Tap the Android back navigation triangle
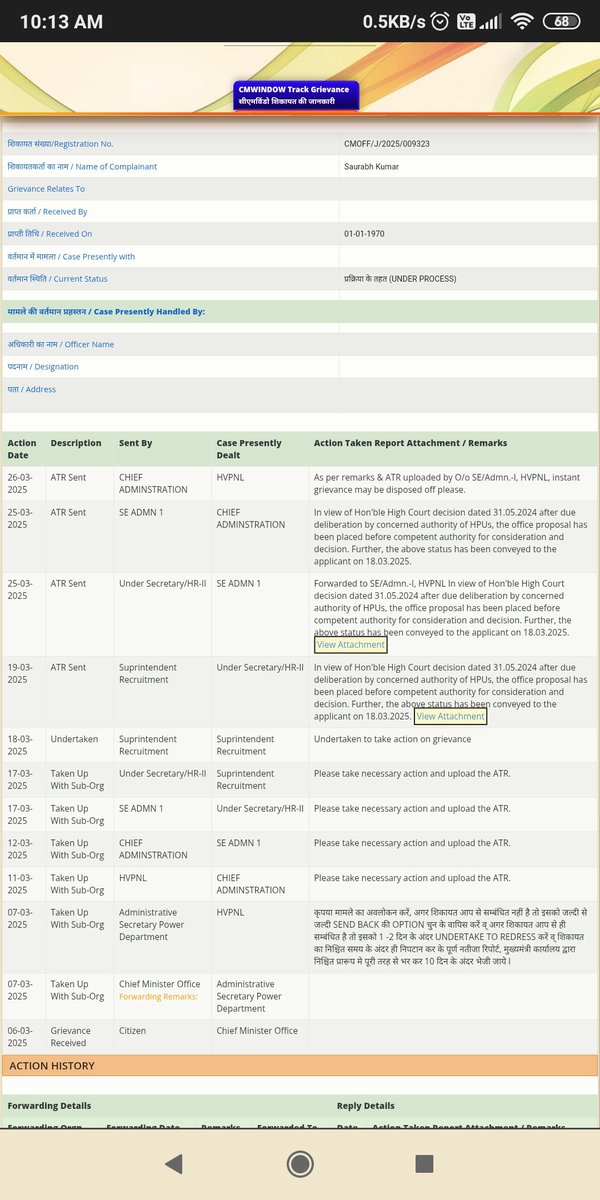Viewport: 600px width, 1200px height. pyautogui.click(x=174, y=1163)
